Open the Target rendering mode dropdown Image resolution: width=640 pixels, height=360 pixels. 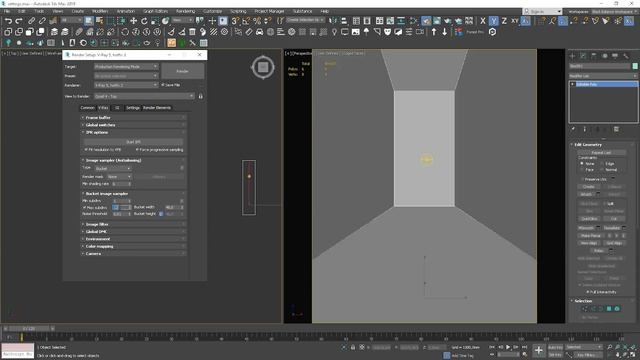pos(126,67)
